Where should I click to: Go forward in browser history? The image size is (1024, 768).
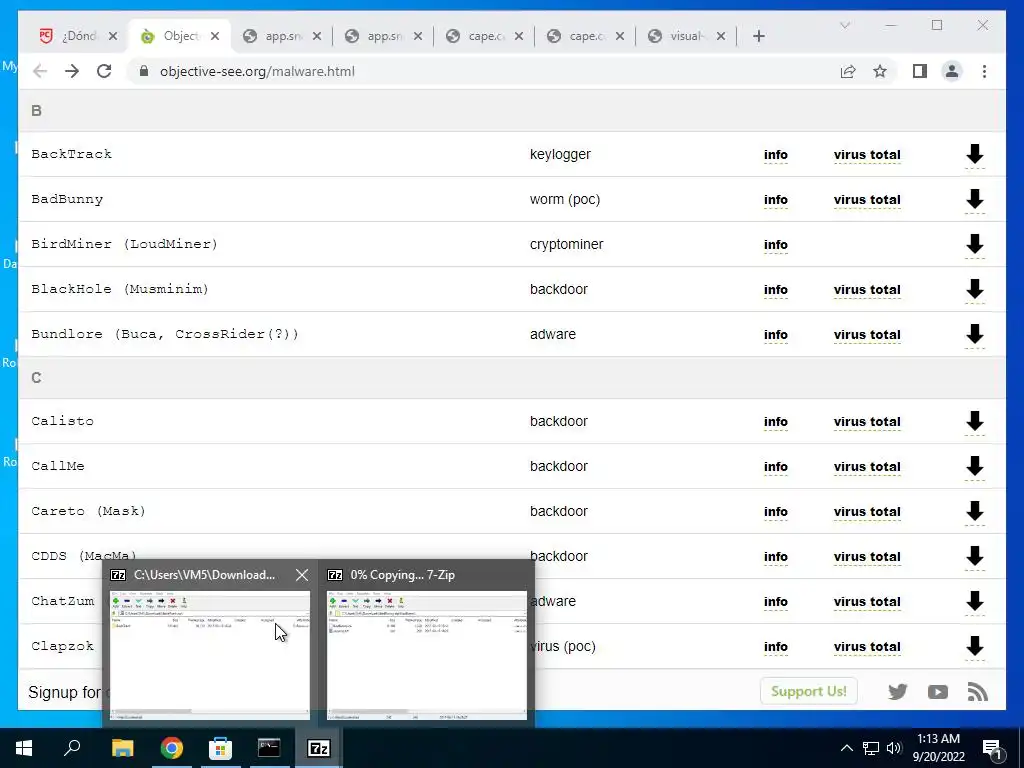(x=72, y=71)
